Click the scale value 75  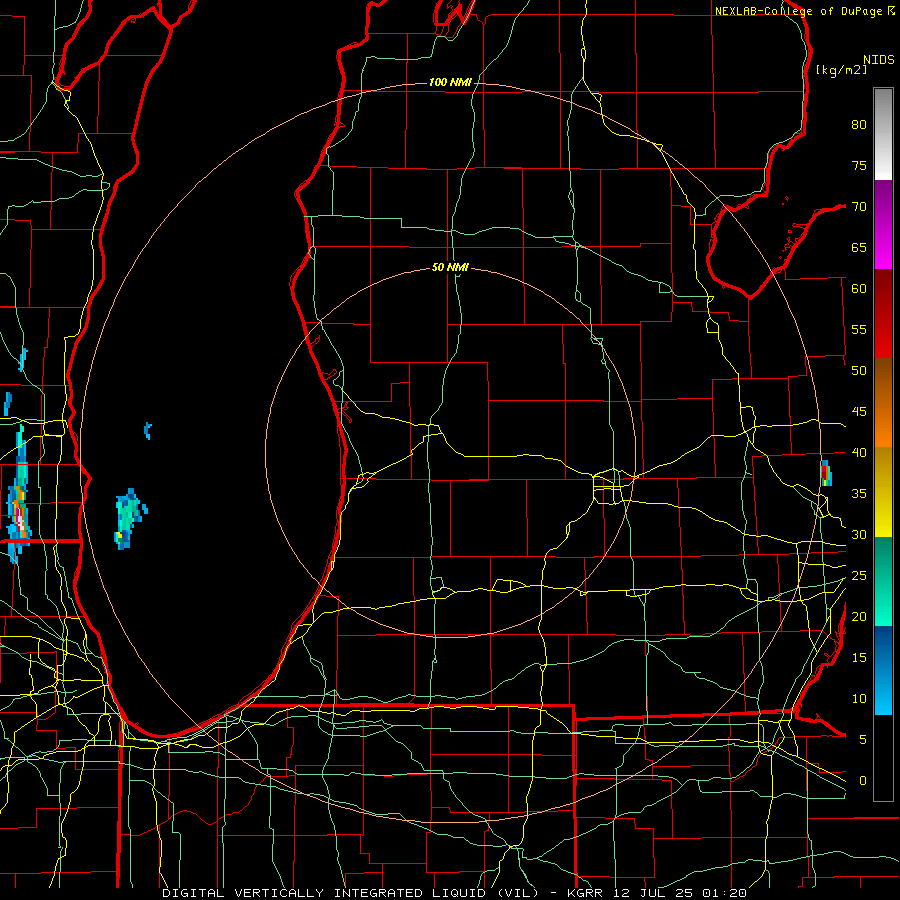tap(859, 165)
